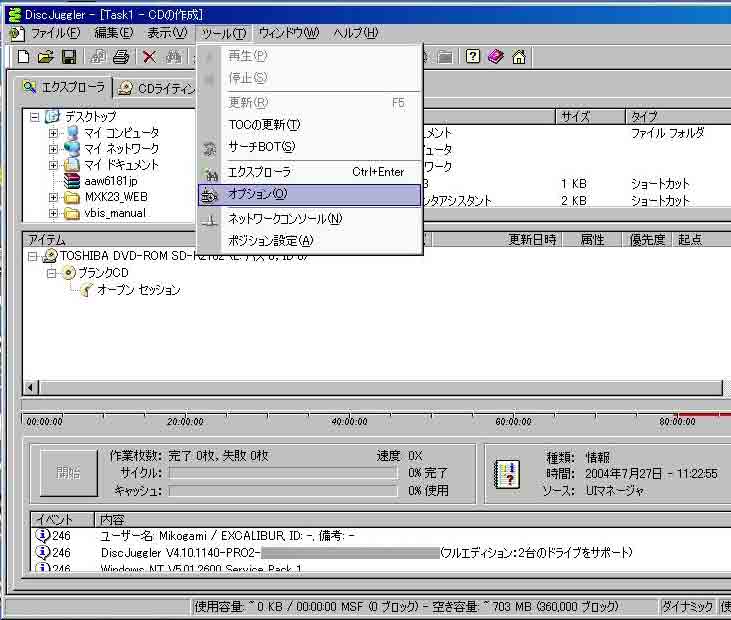Expand the マイ ドキュメント node
731x620 pixels.
point(53,165)
